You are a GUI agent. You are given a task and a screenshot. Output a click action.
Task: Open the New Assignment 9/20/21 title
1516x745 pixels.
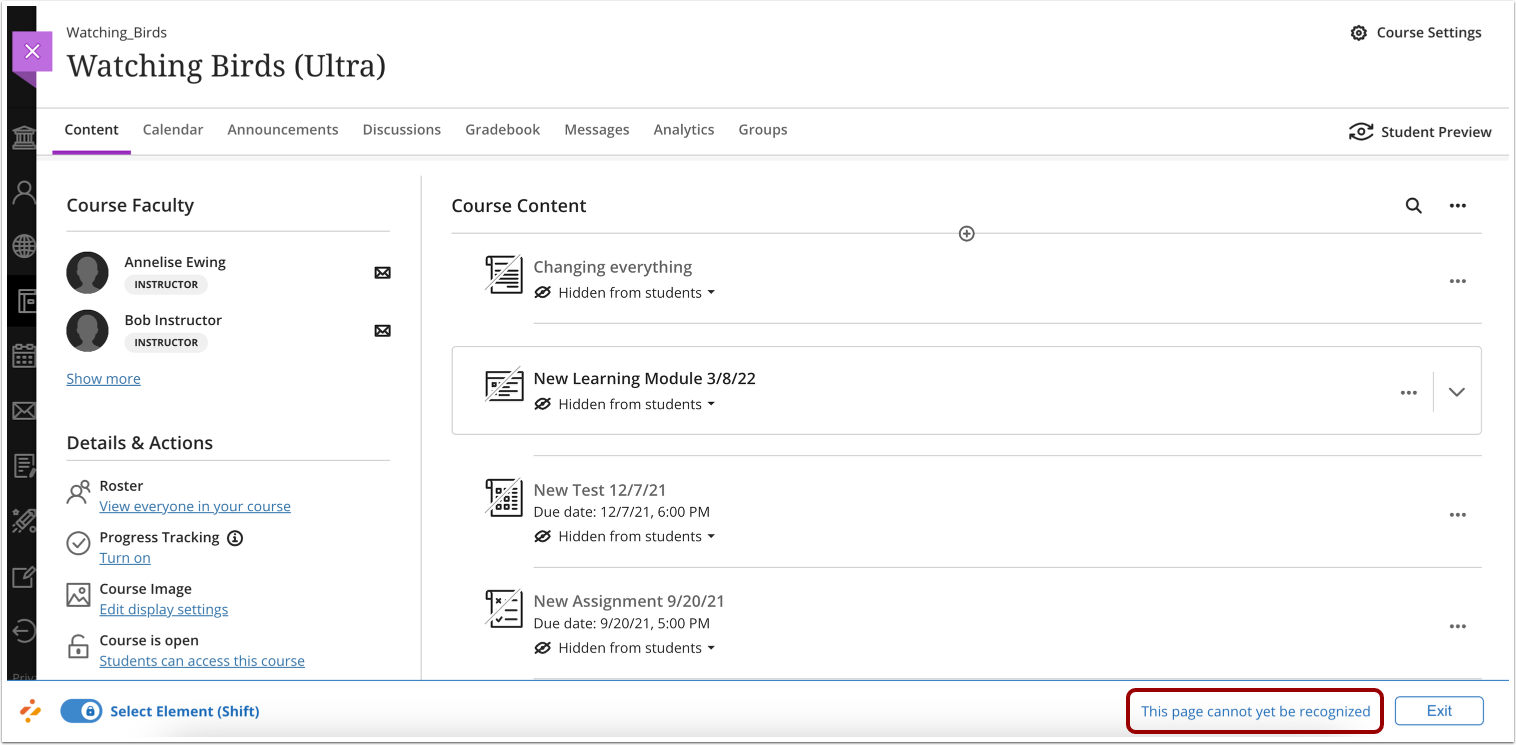coord(629,602)
